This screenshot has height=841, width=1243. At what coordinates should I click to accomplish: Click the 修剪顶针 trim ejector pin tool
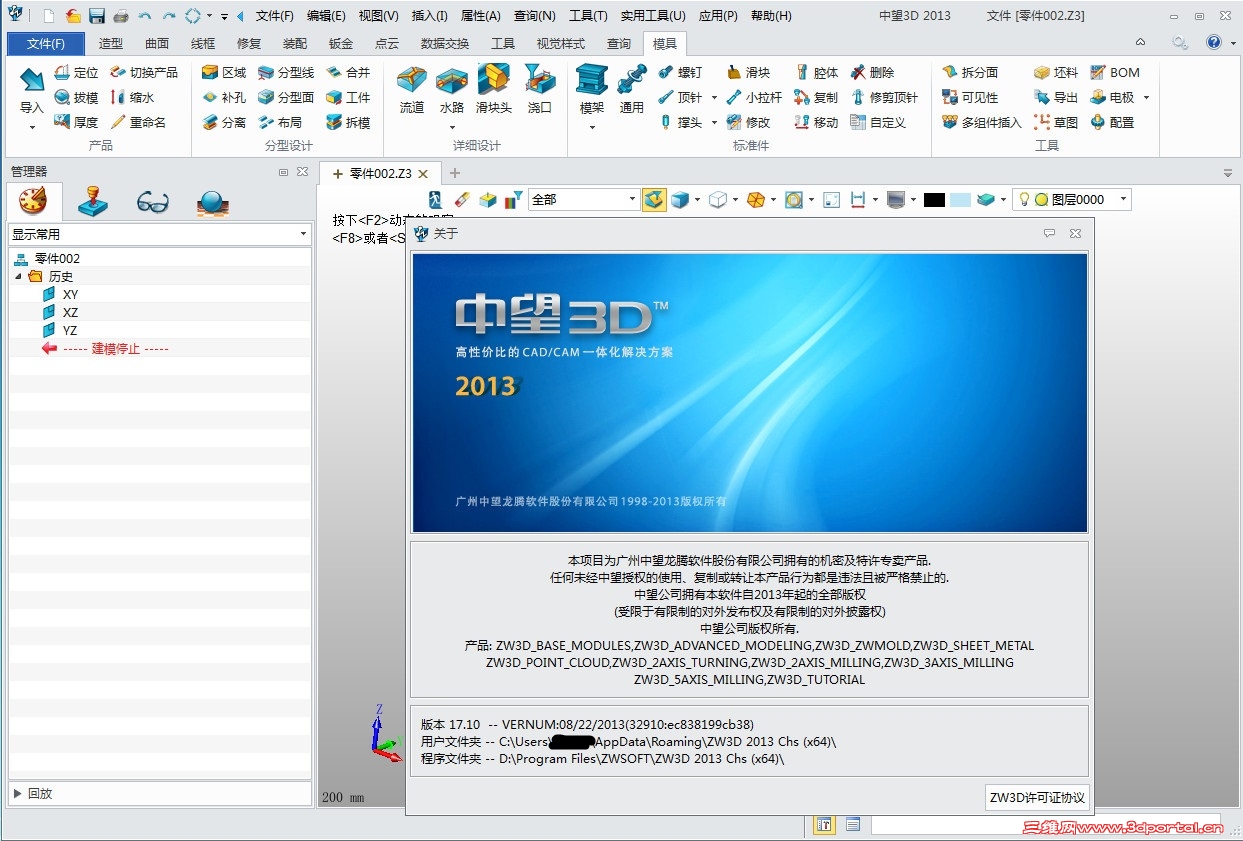tap(884, 98)
